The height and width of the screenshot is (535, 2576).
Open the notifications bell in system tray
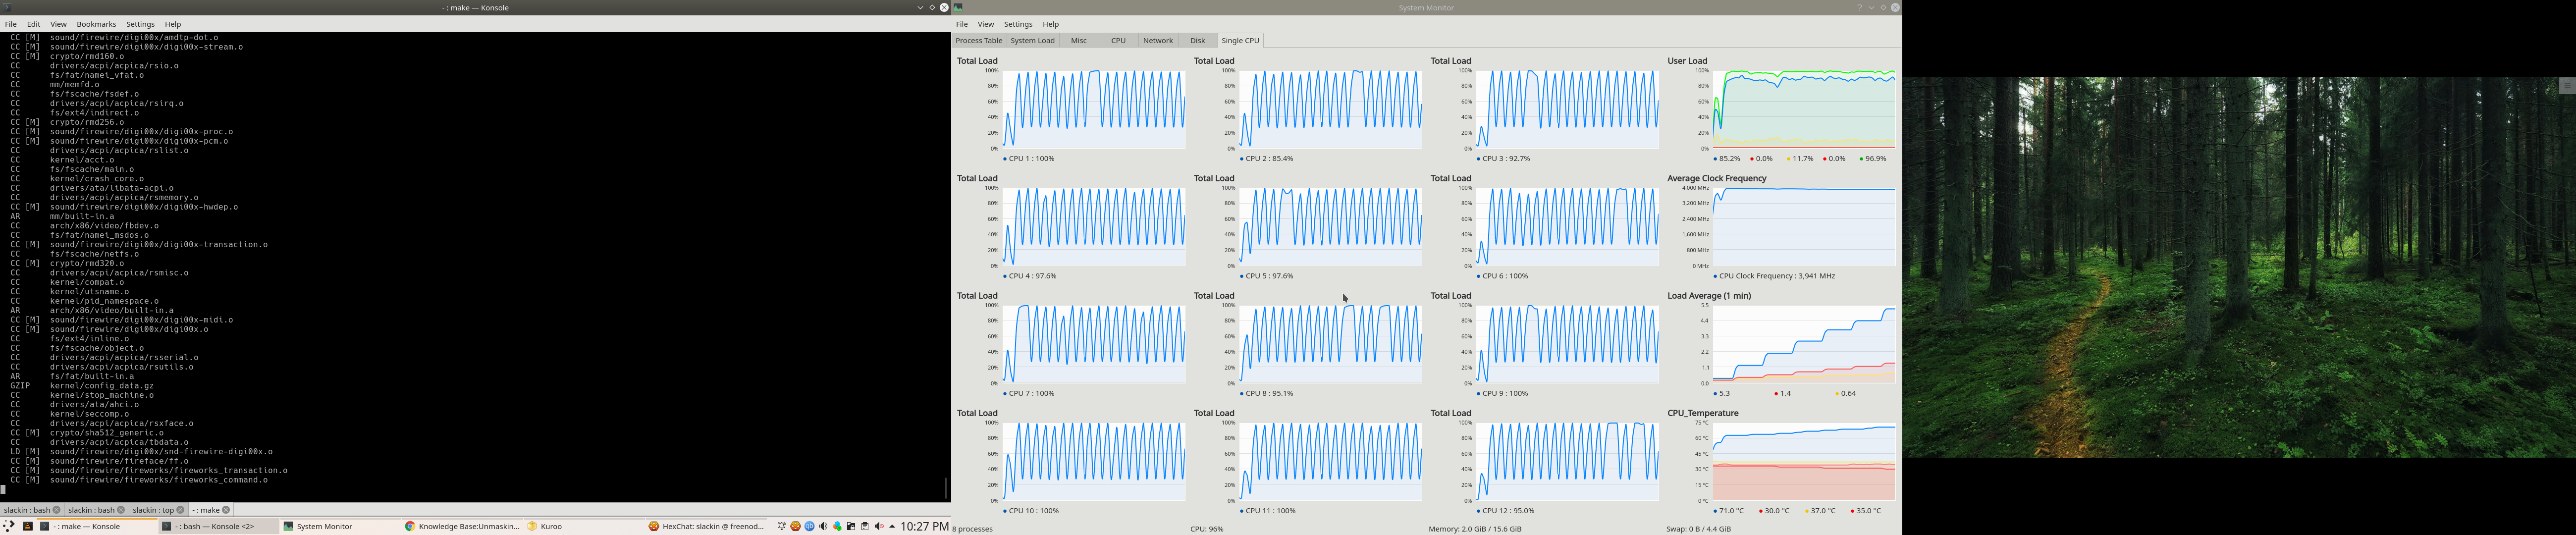782,527
